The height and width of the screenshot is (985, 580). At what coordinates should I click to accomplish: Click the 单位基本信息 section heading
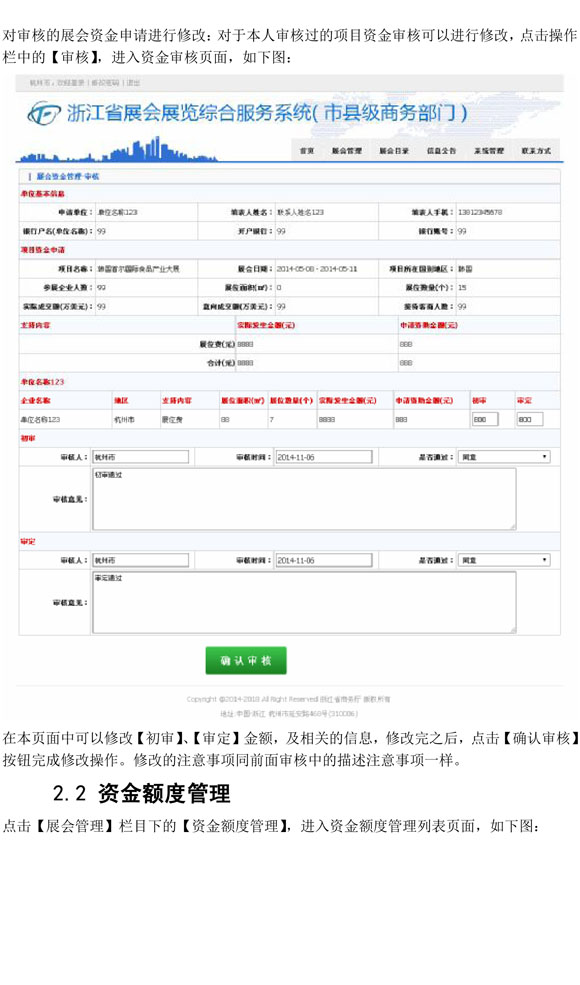[43, 193]
